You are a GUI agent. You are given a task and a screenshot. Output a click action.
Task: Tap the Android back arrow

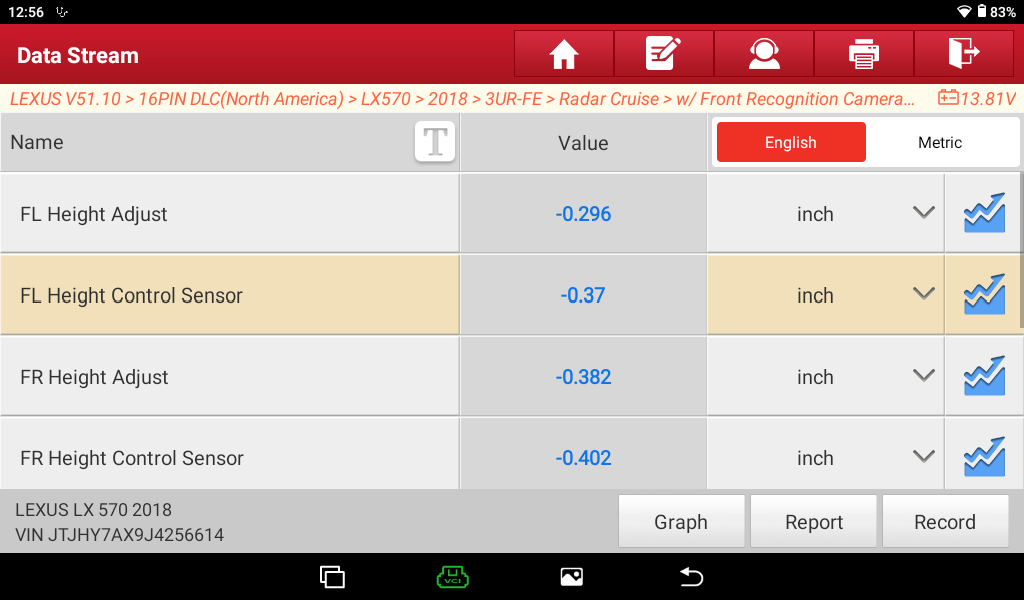coord(692,577)
